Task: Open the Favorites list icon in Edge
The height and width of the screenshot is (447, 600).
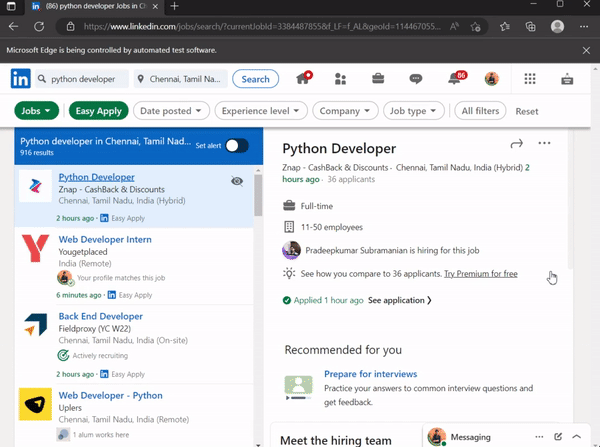Action: coord(505,26)
